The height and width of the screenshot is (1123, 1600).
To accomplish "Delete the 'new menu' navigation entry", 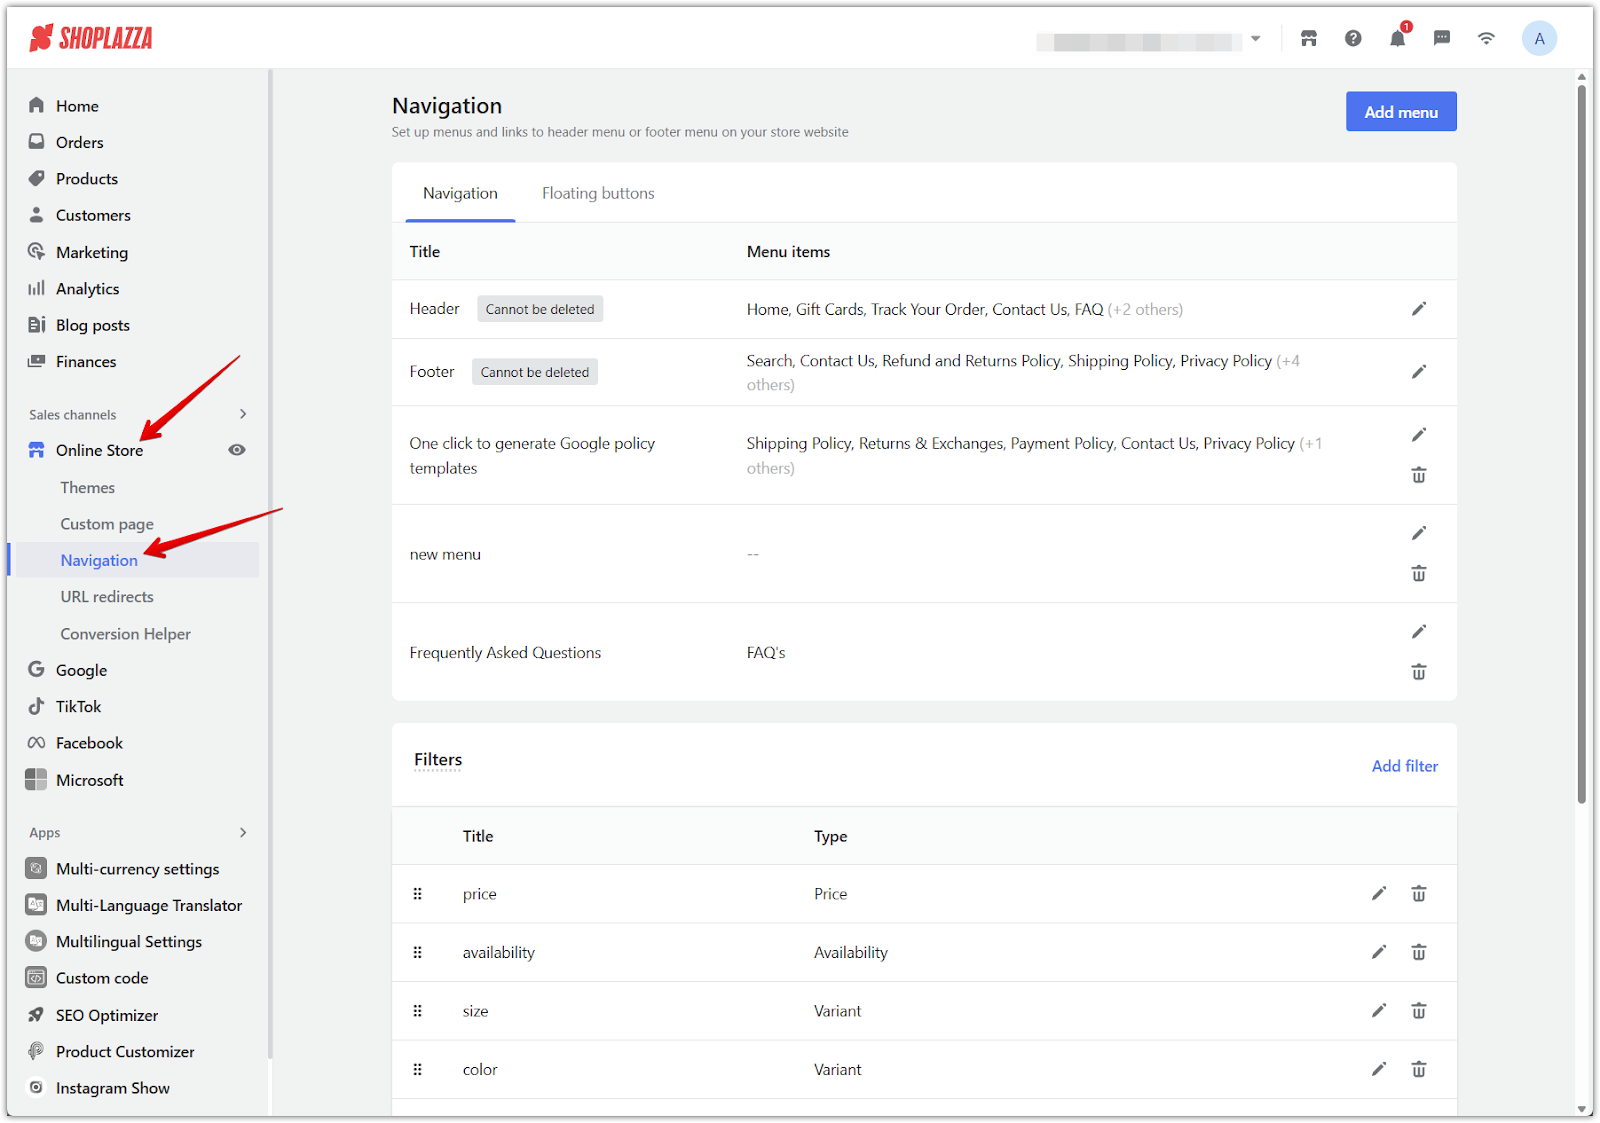I will pos(1418,574).
